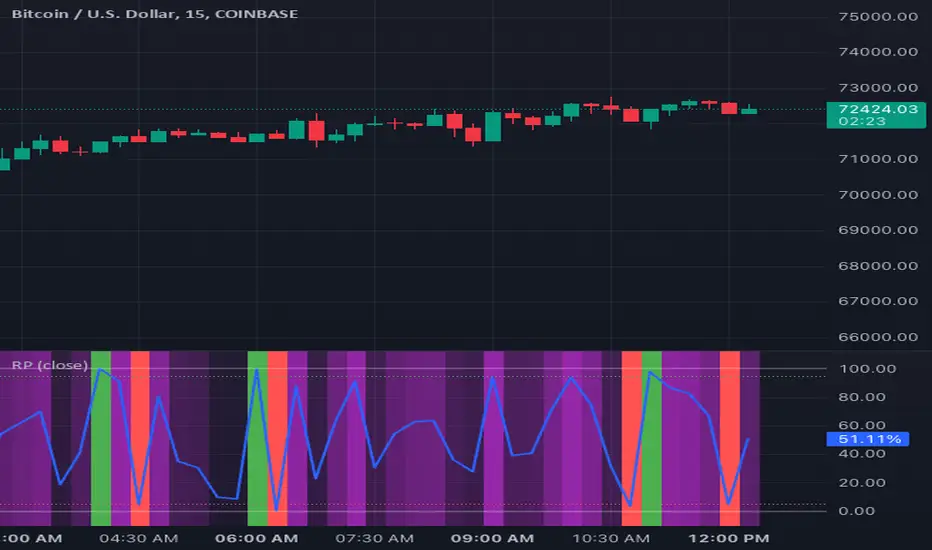Select the 70000.00 price axis label

coord(878,194)
